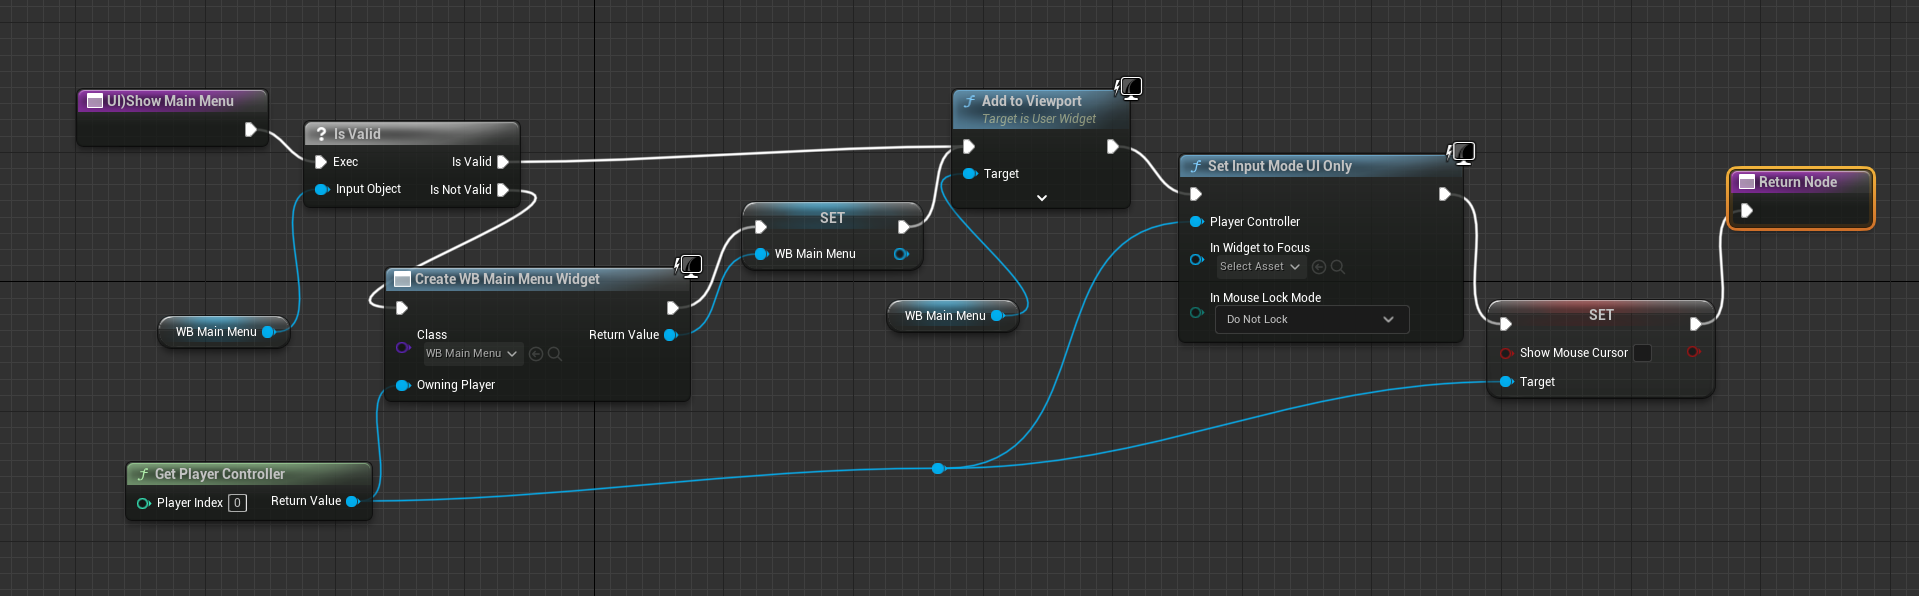
Task: Click the Target pin on Add to Viewport
Action: click(970, 174)
